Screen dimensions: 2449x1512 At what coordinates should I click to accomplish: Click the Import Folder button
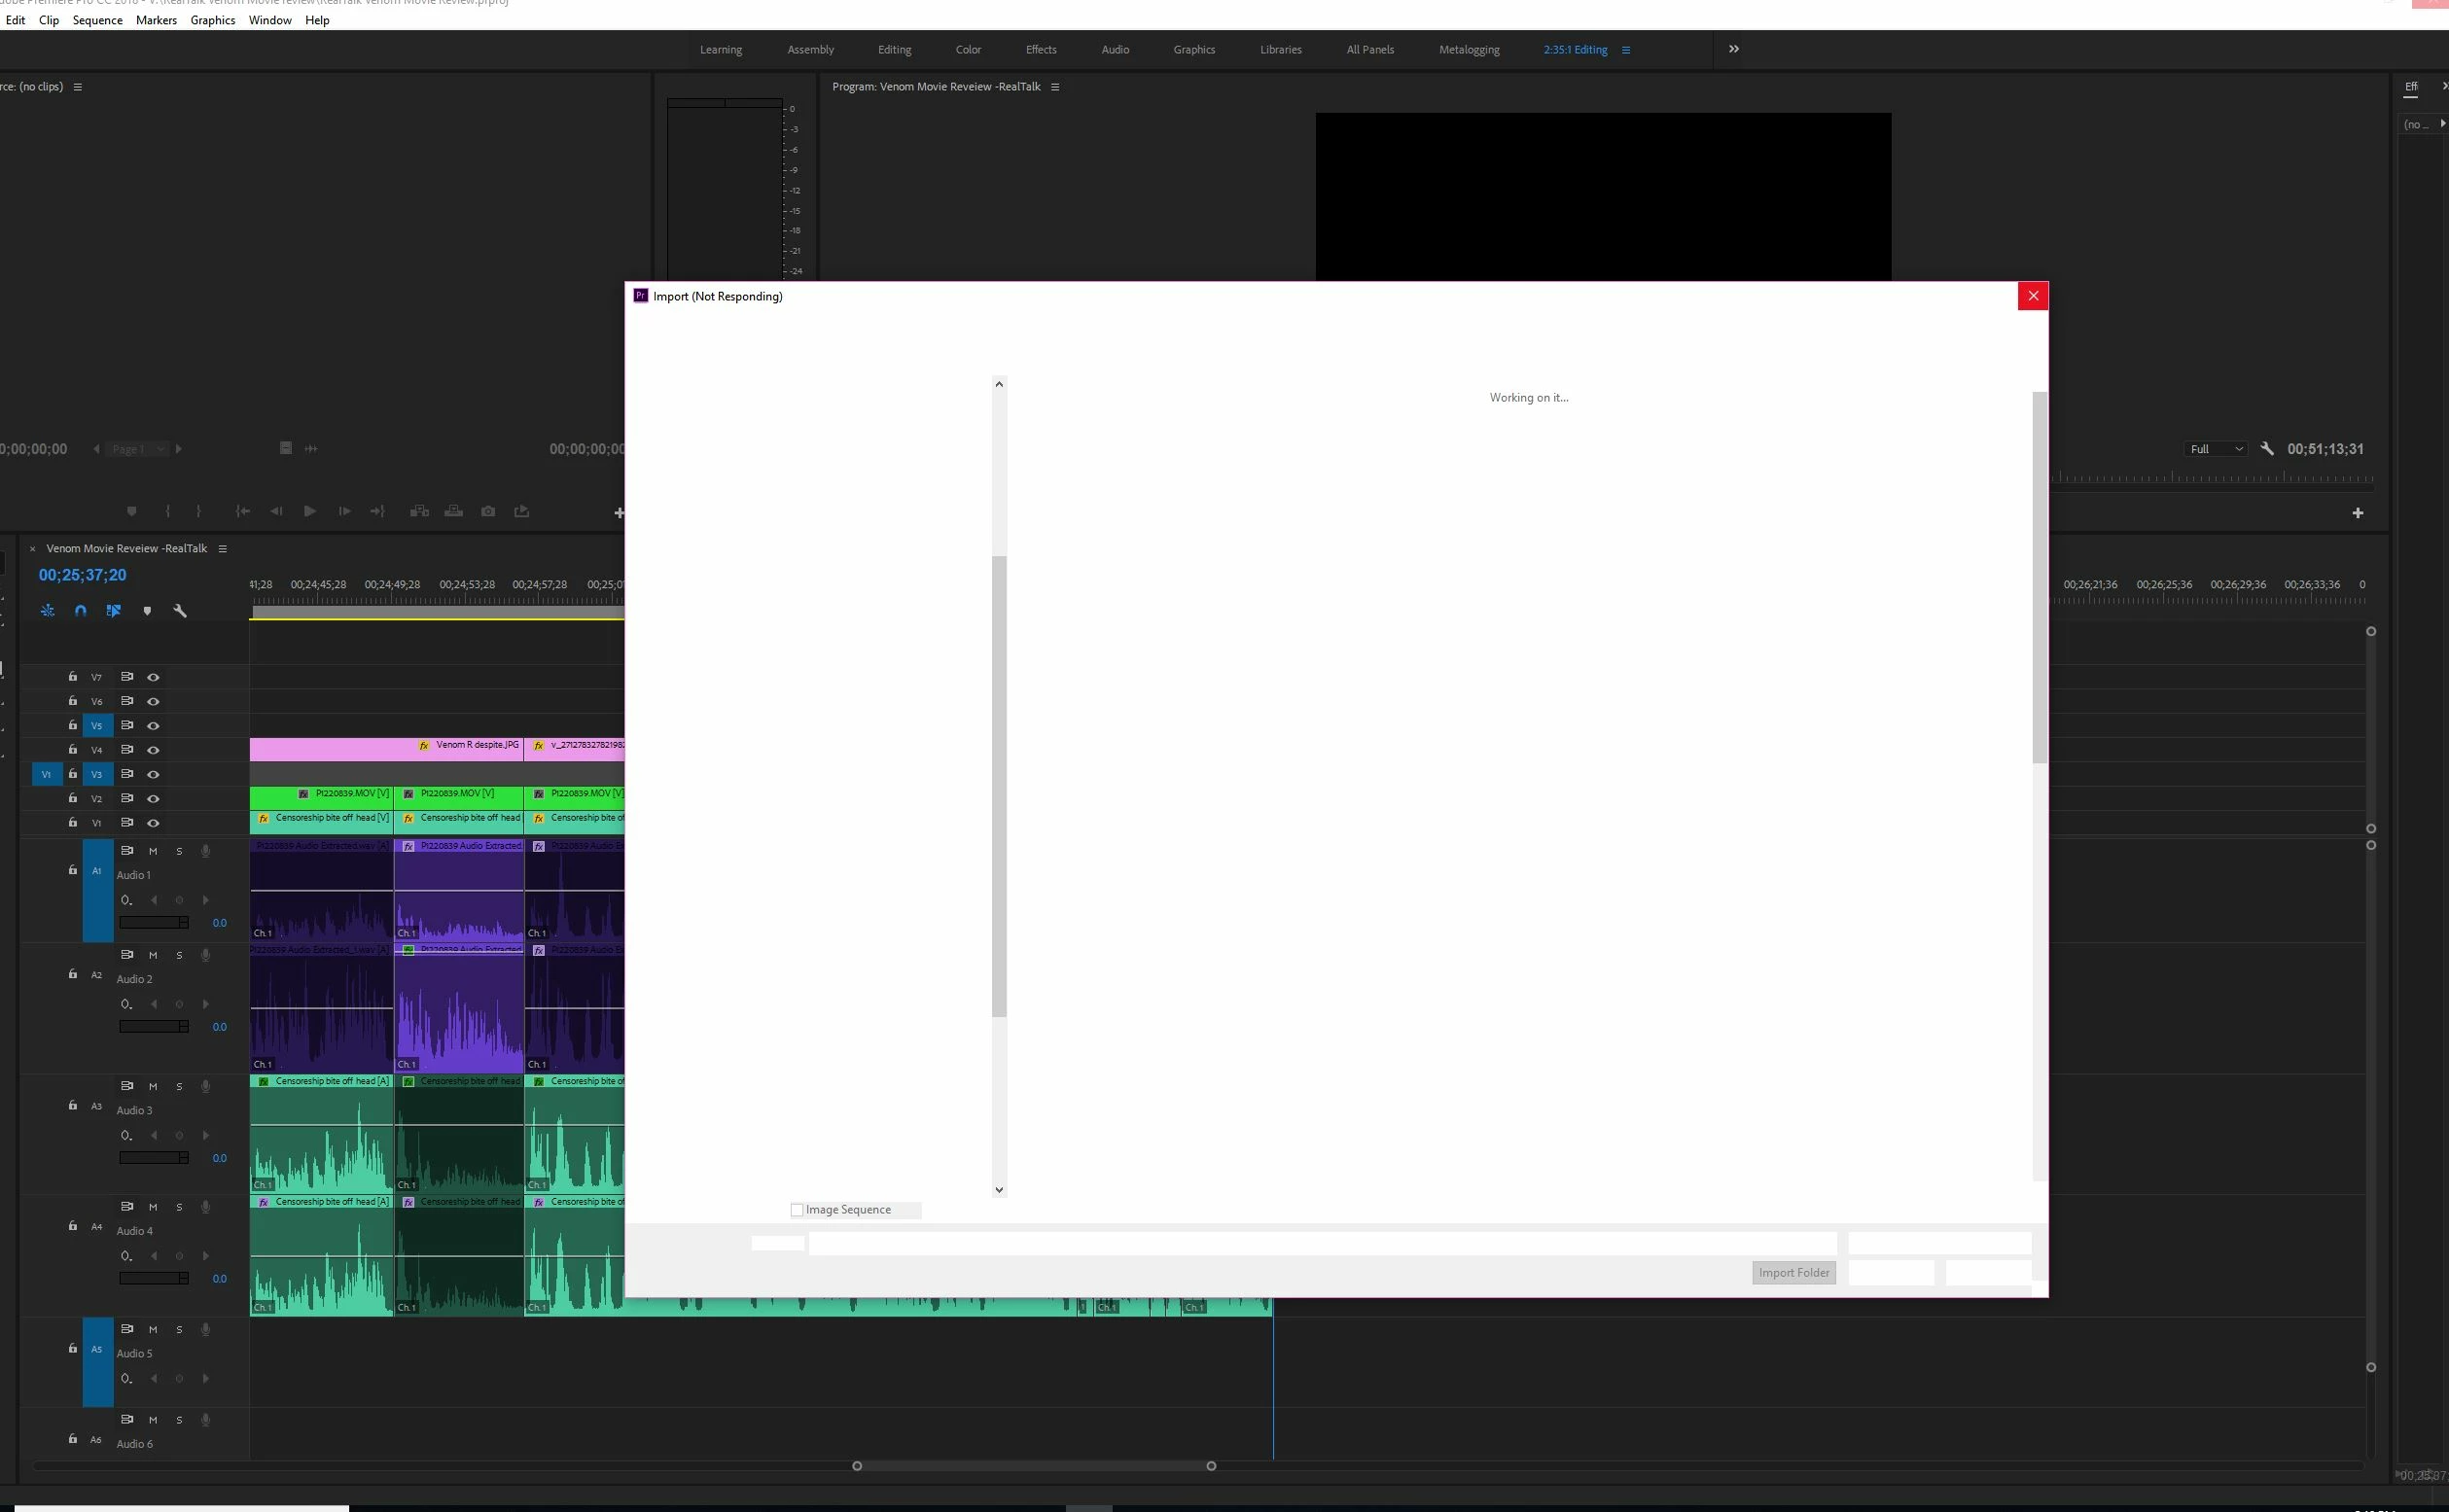(1793, 1272)
